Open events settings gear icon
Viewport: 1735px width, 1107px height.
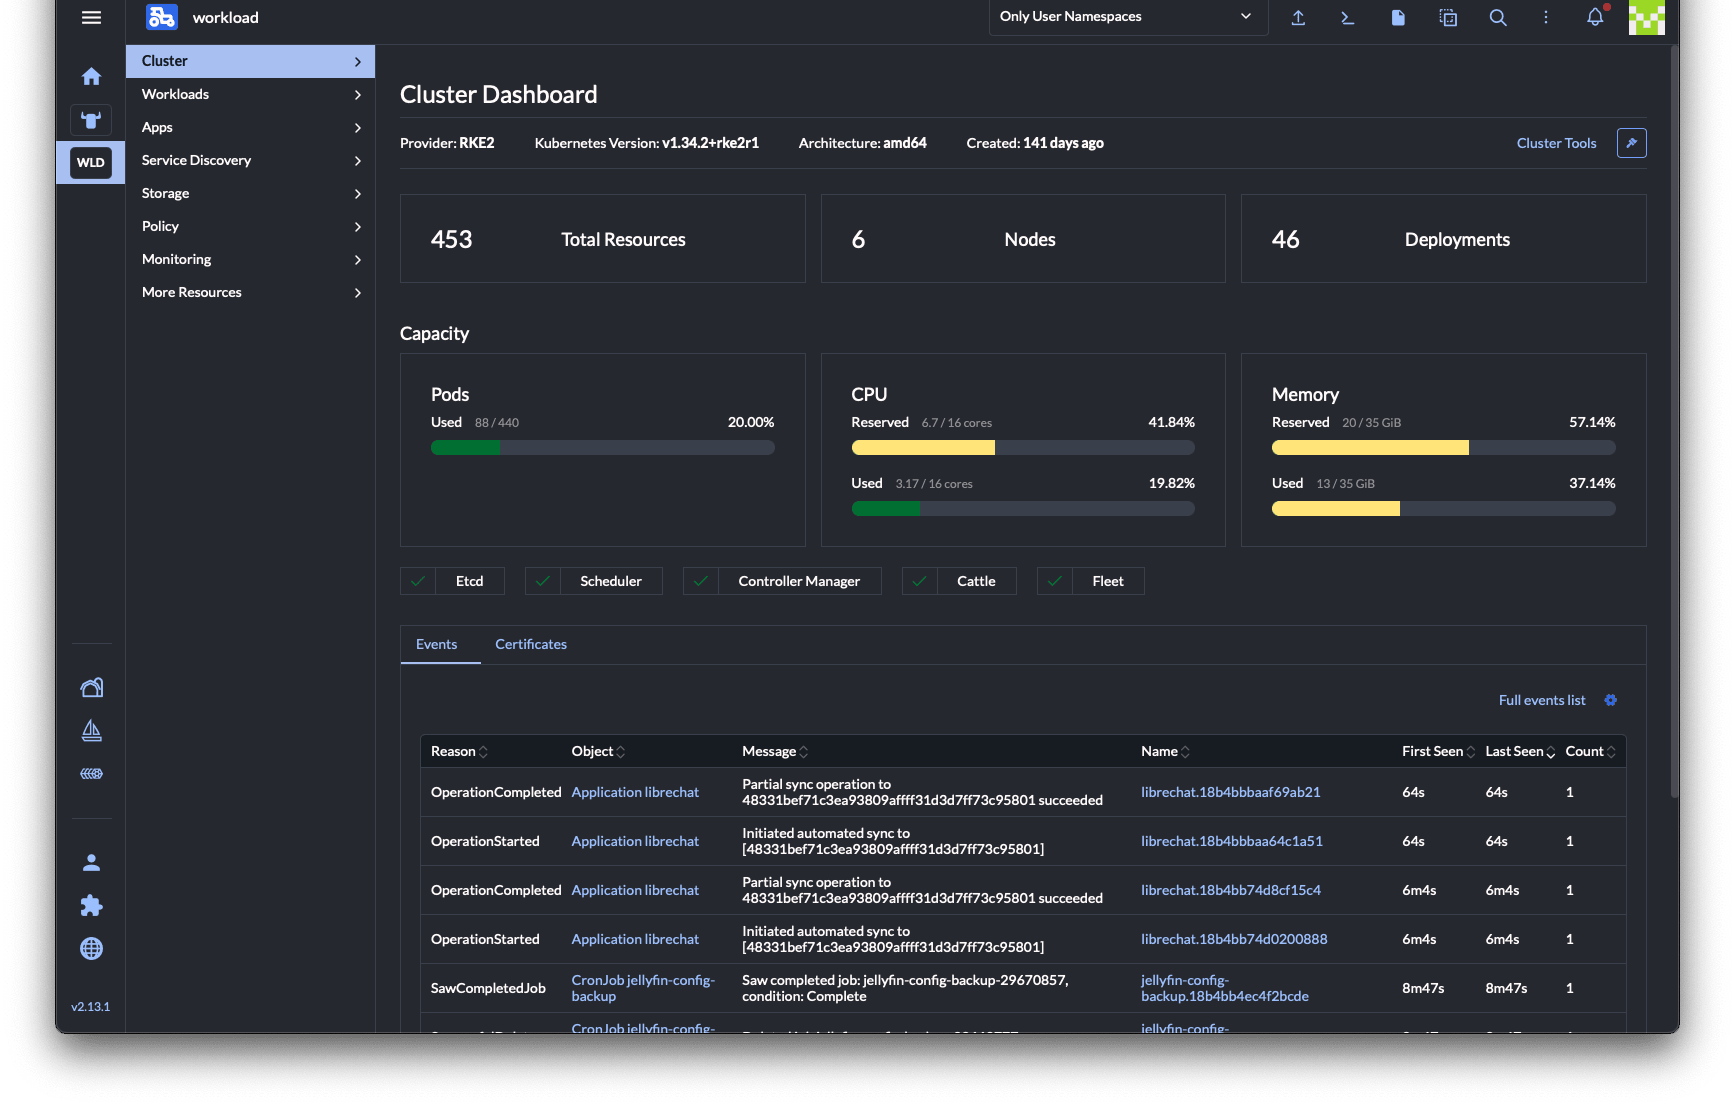[1611, 700]
